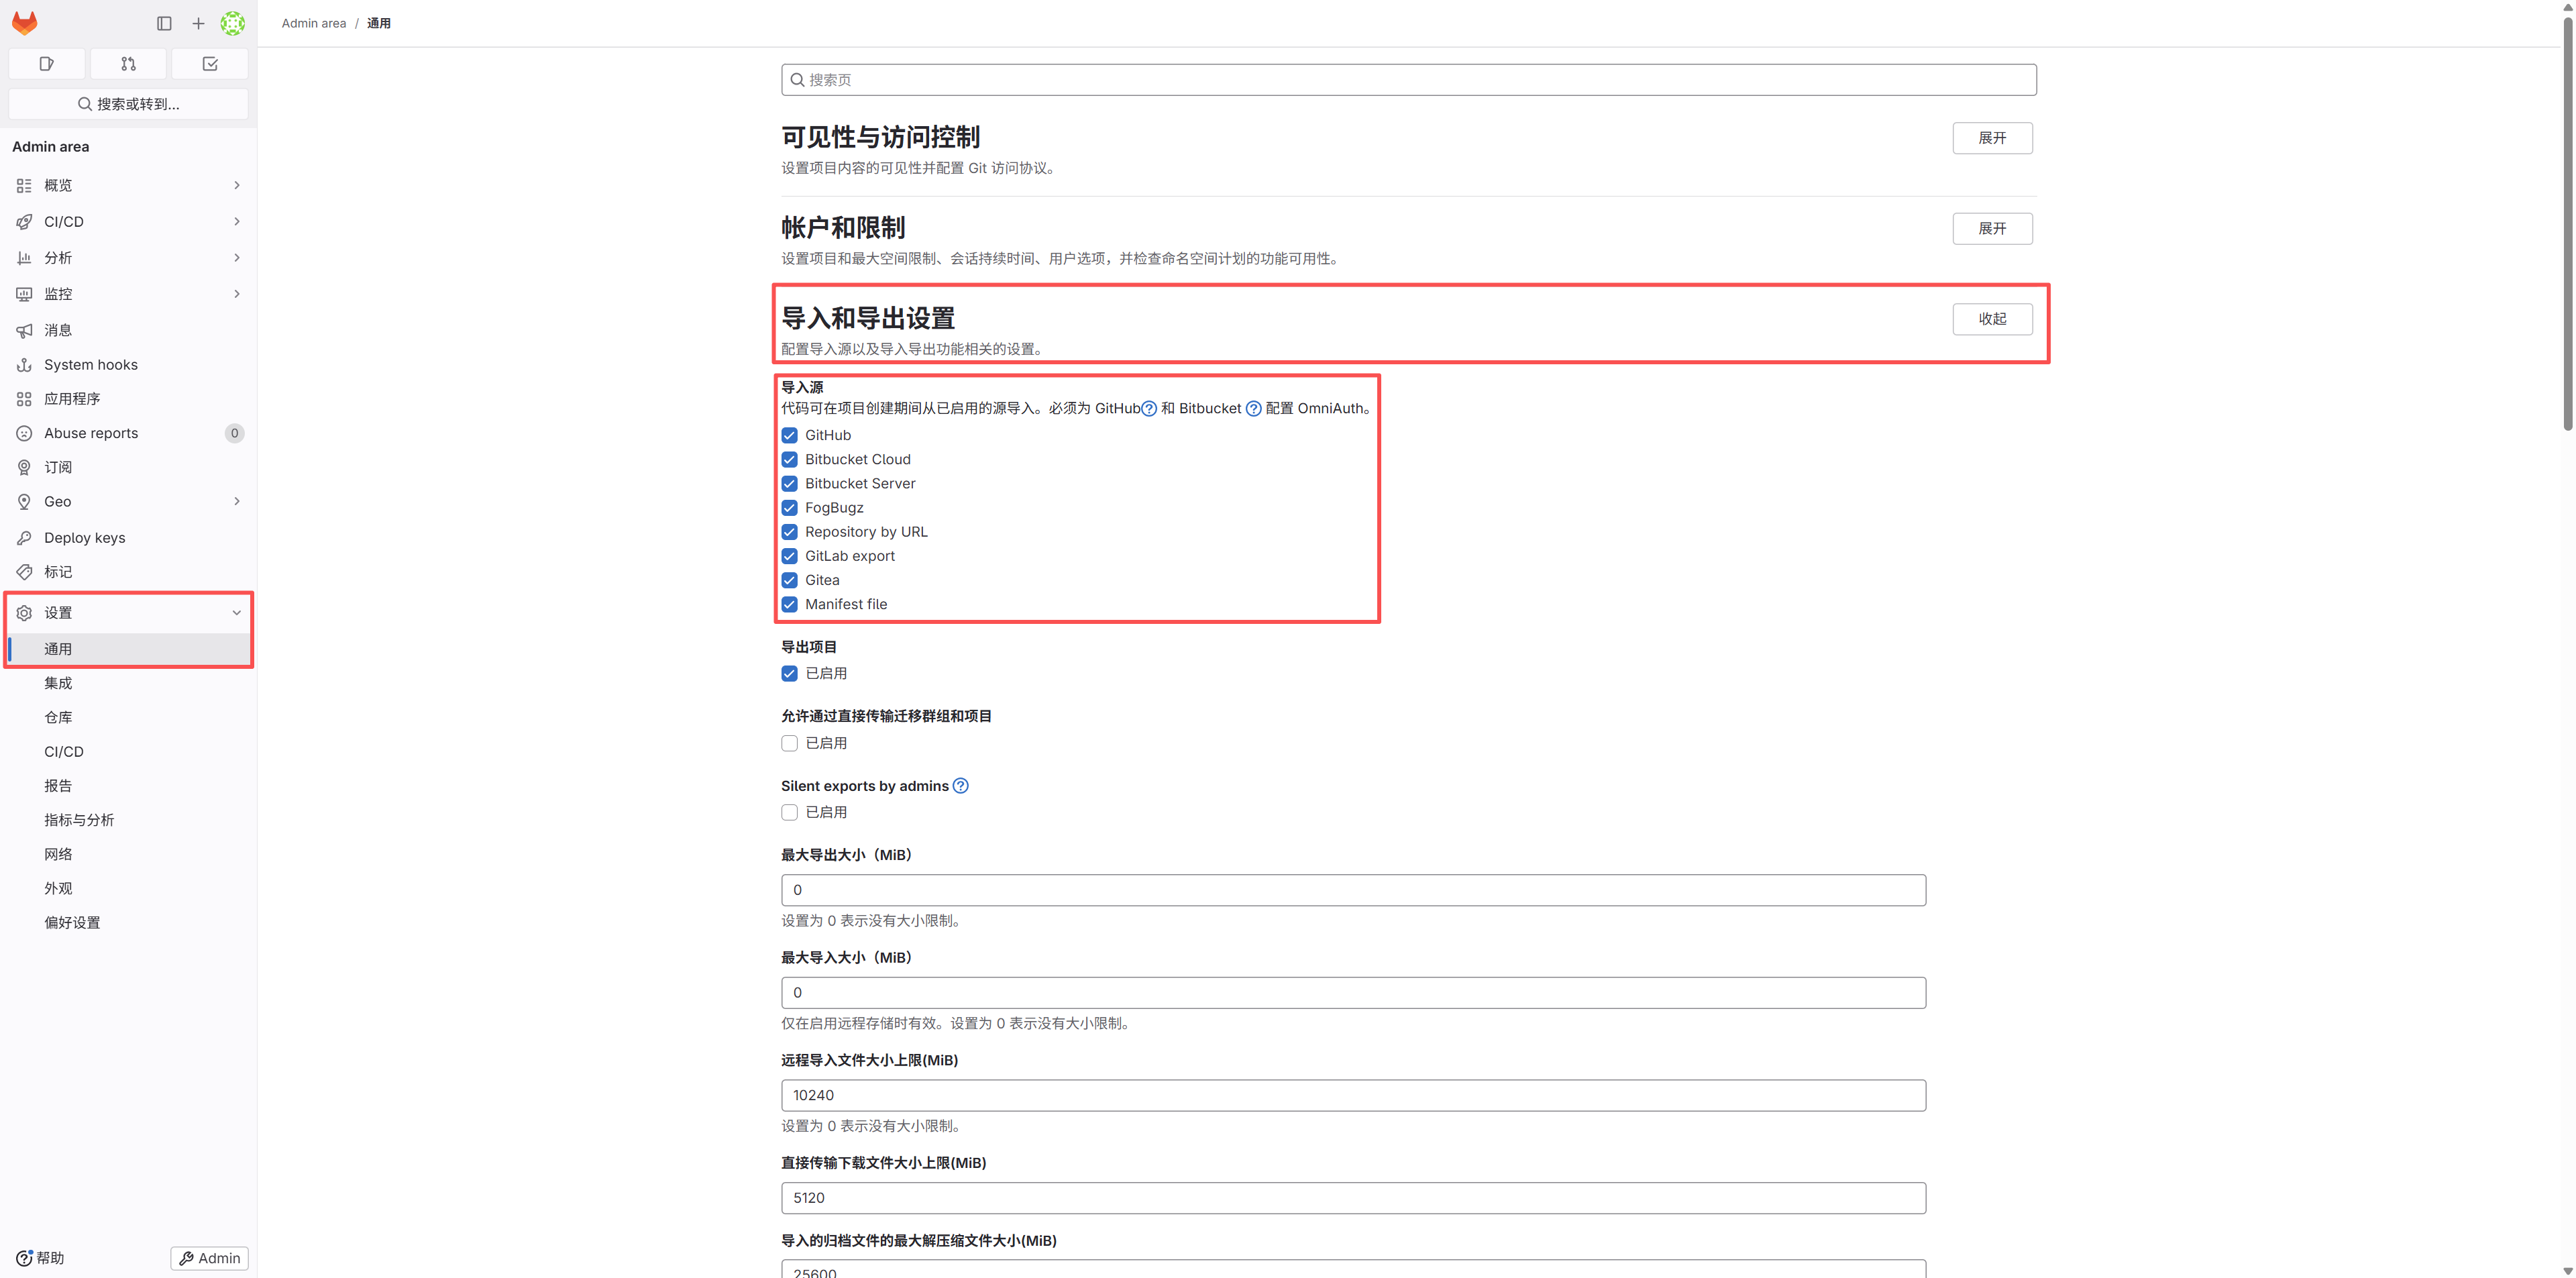Uncheck the Bitbucket Server import source
Image resolution: width=2576 pixels, height=1278 pixels.
click(x=789, y=484)
